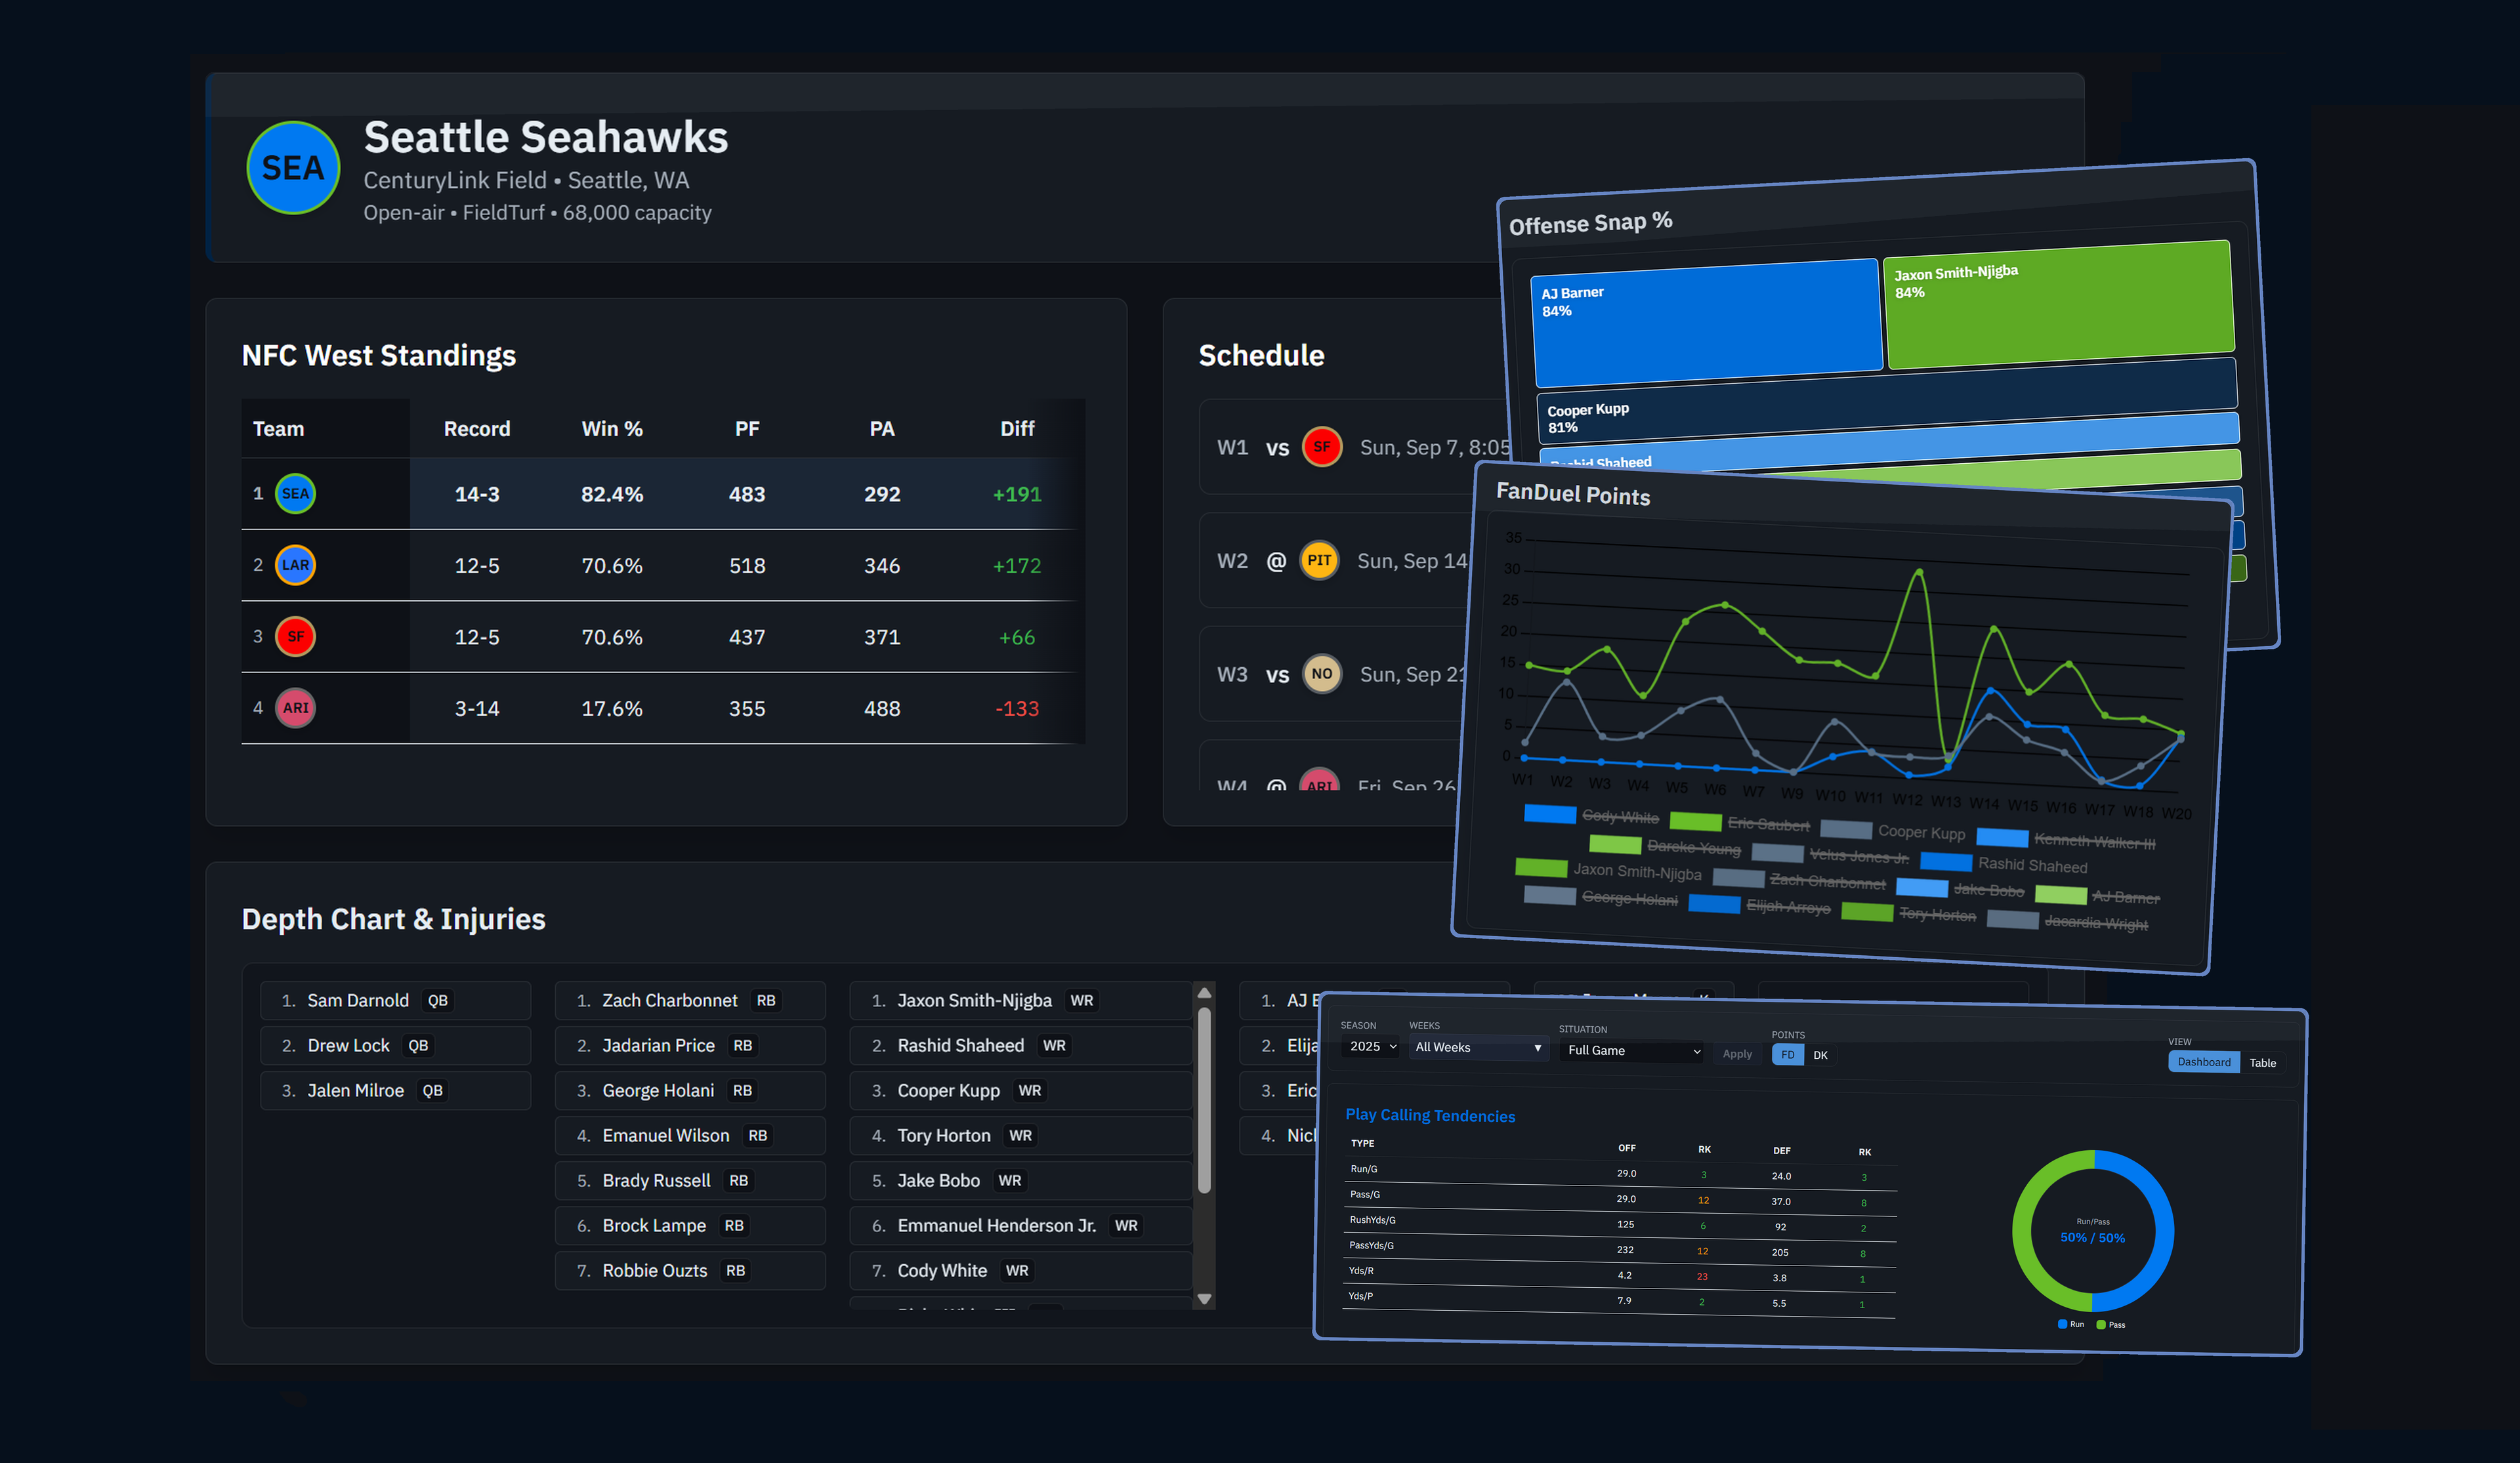Toggle Jaxon Smith-Njigba series in FanDuel legend
The image size is (2520, 1463).
point(1608,870)
